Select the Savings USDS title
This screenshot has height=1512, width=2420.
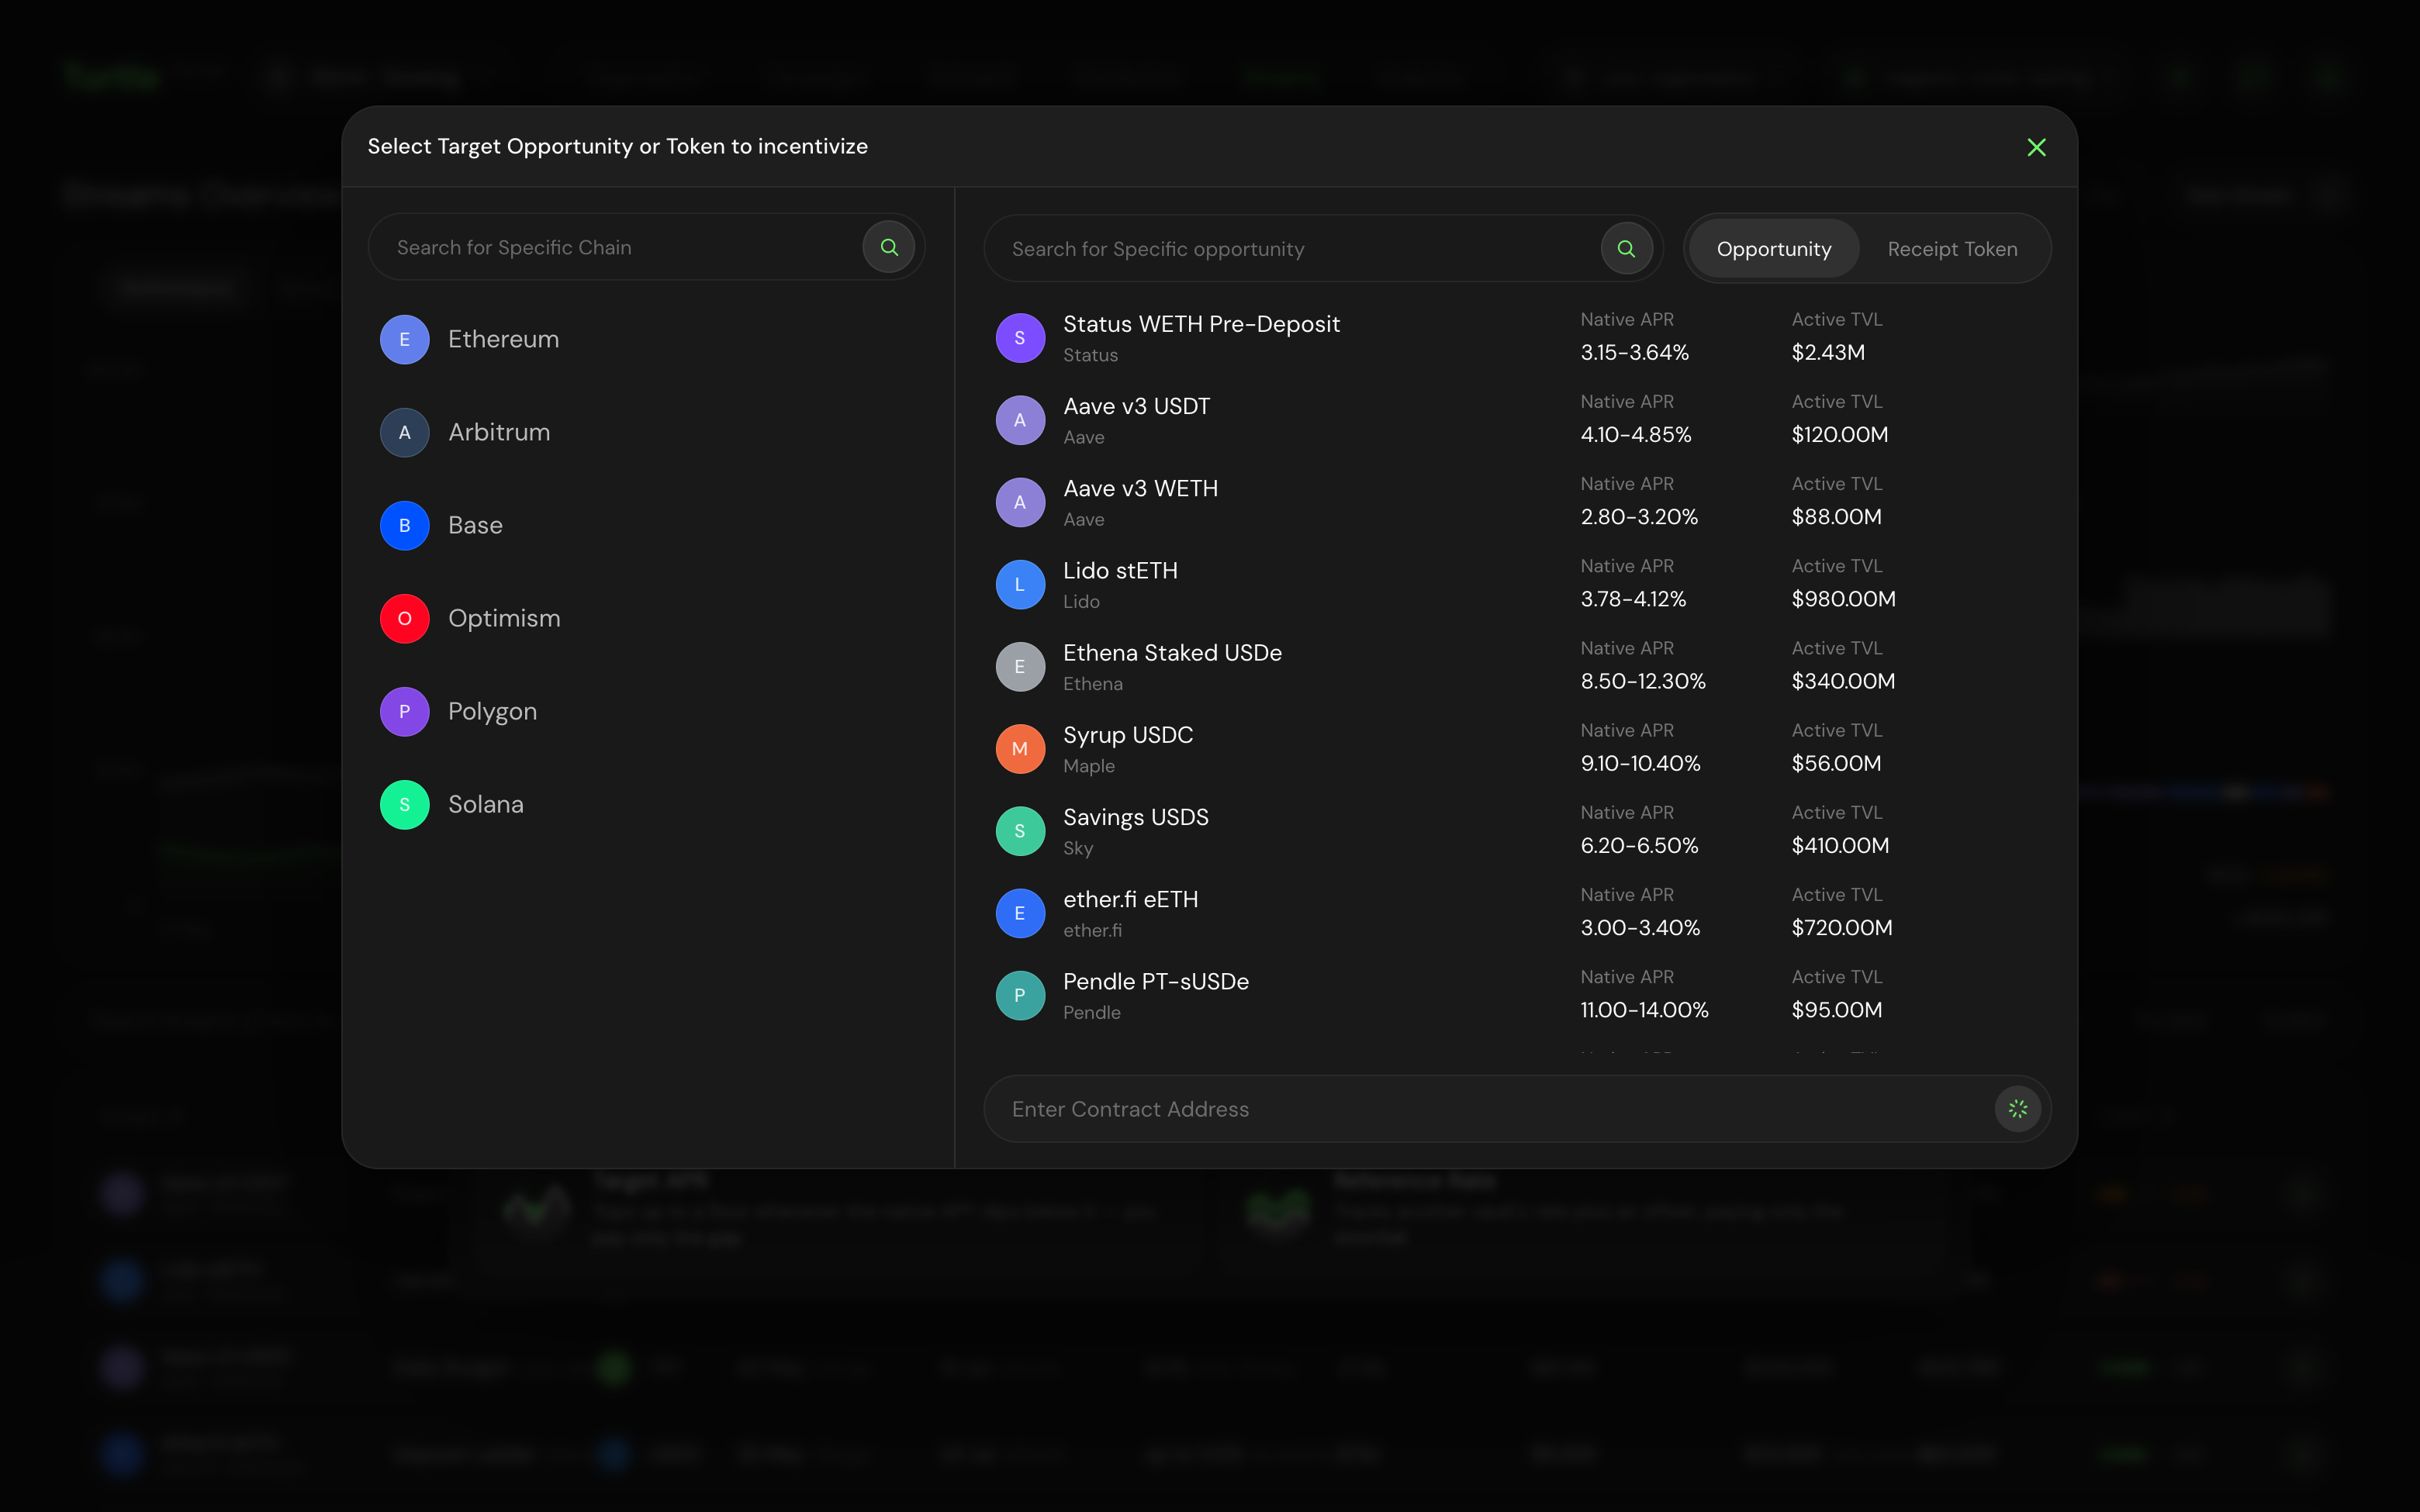1136,817
